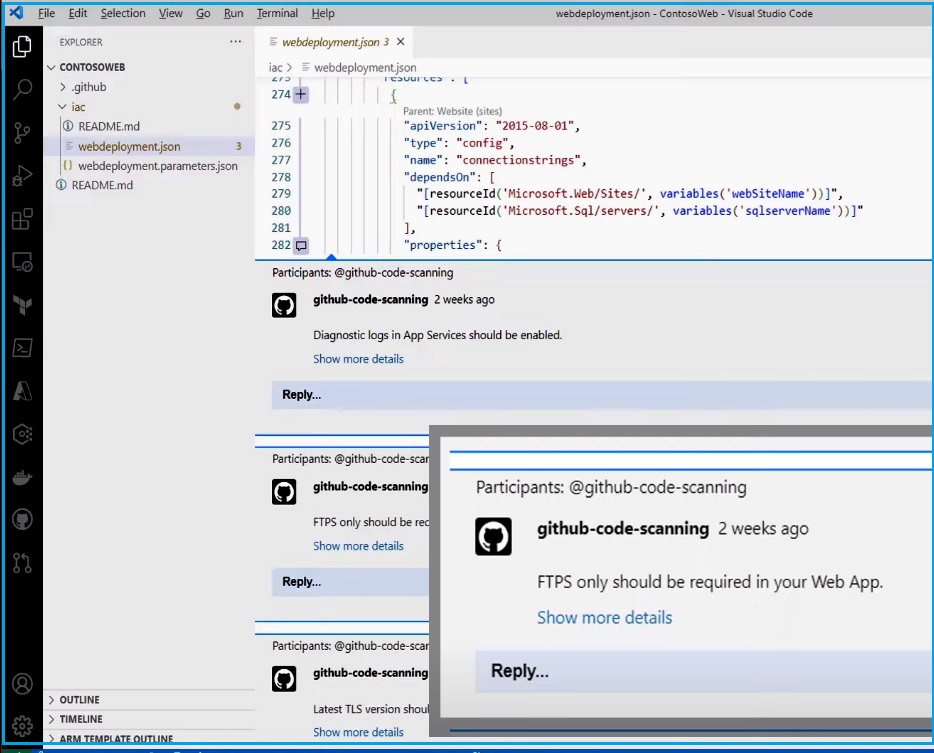Click webdeployment.json breadcrumb segment

(365, 68)
